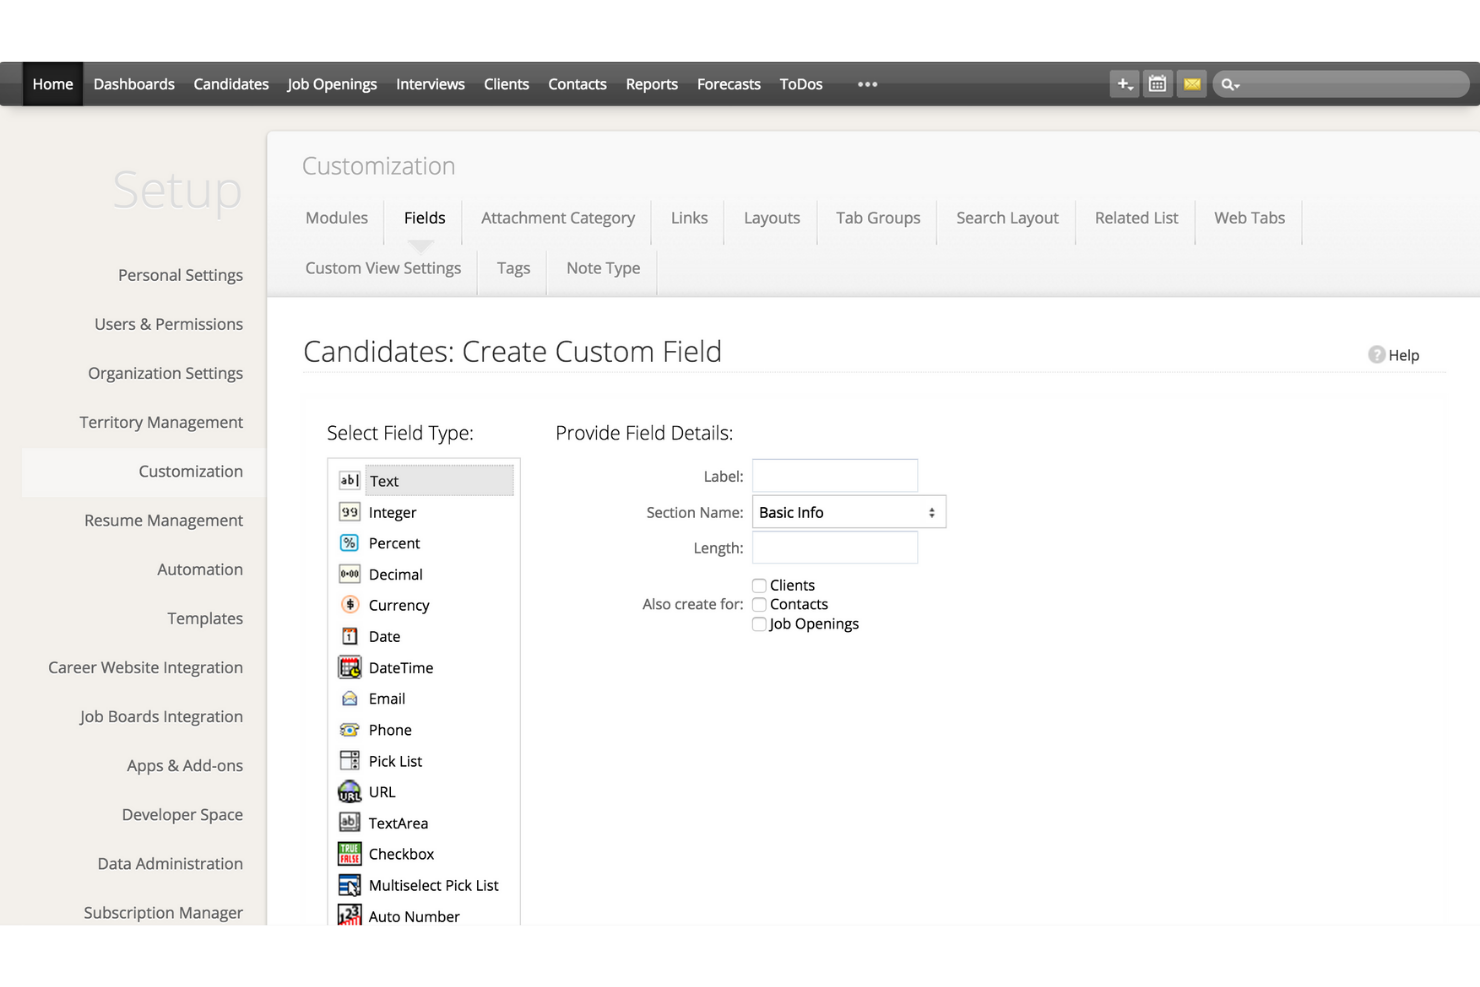1480x987 pixels.
Task: Open the Reports menu item
Action: click(651, 84)
